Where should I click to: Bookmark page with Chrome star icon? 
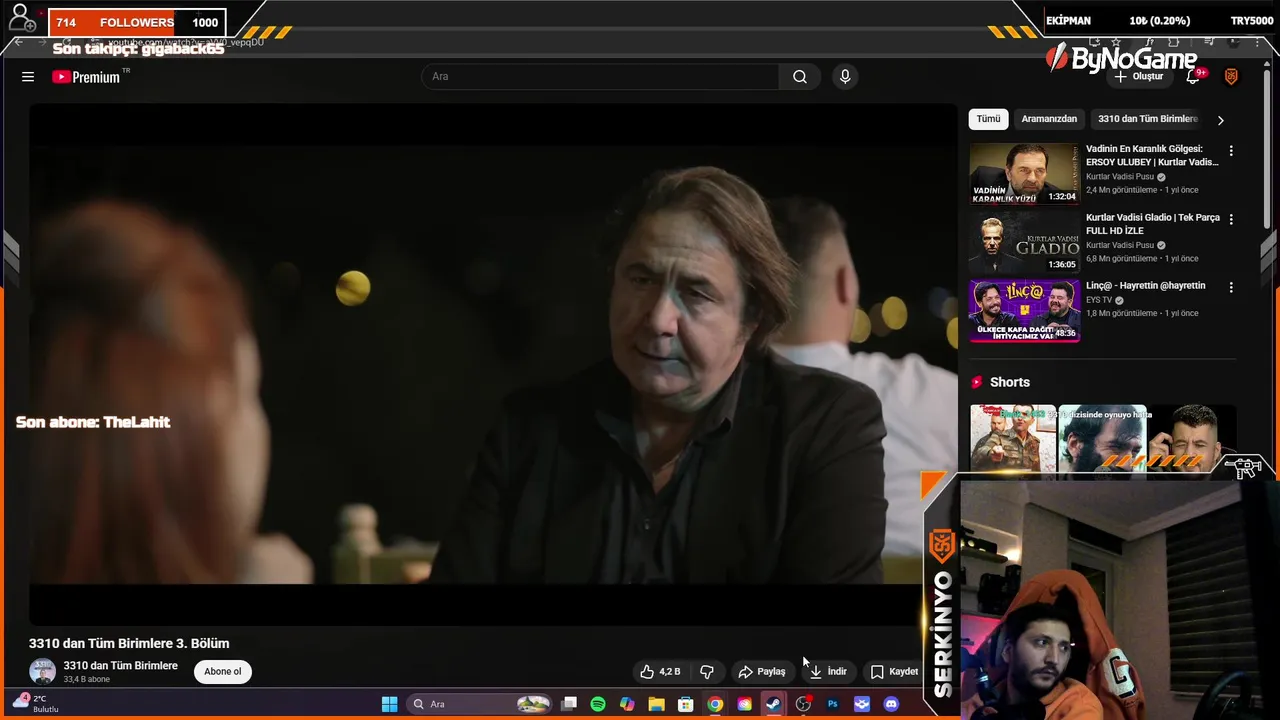(1116, 42)
